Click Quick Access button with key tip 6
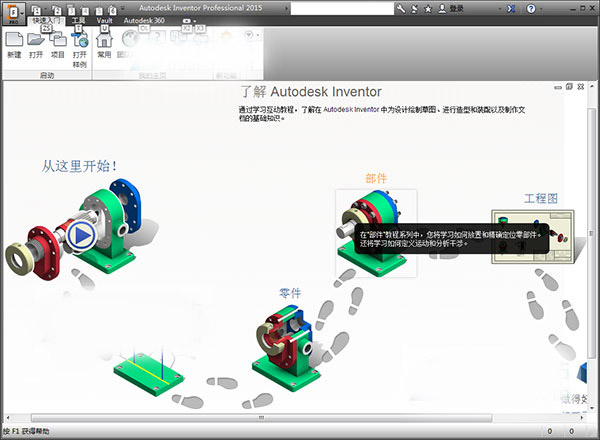 (112, 10)
